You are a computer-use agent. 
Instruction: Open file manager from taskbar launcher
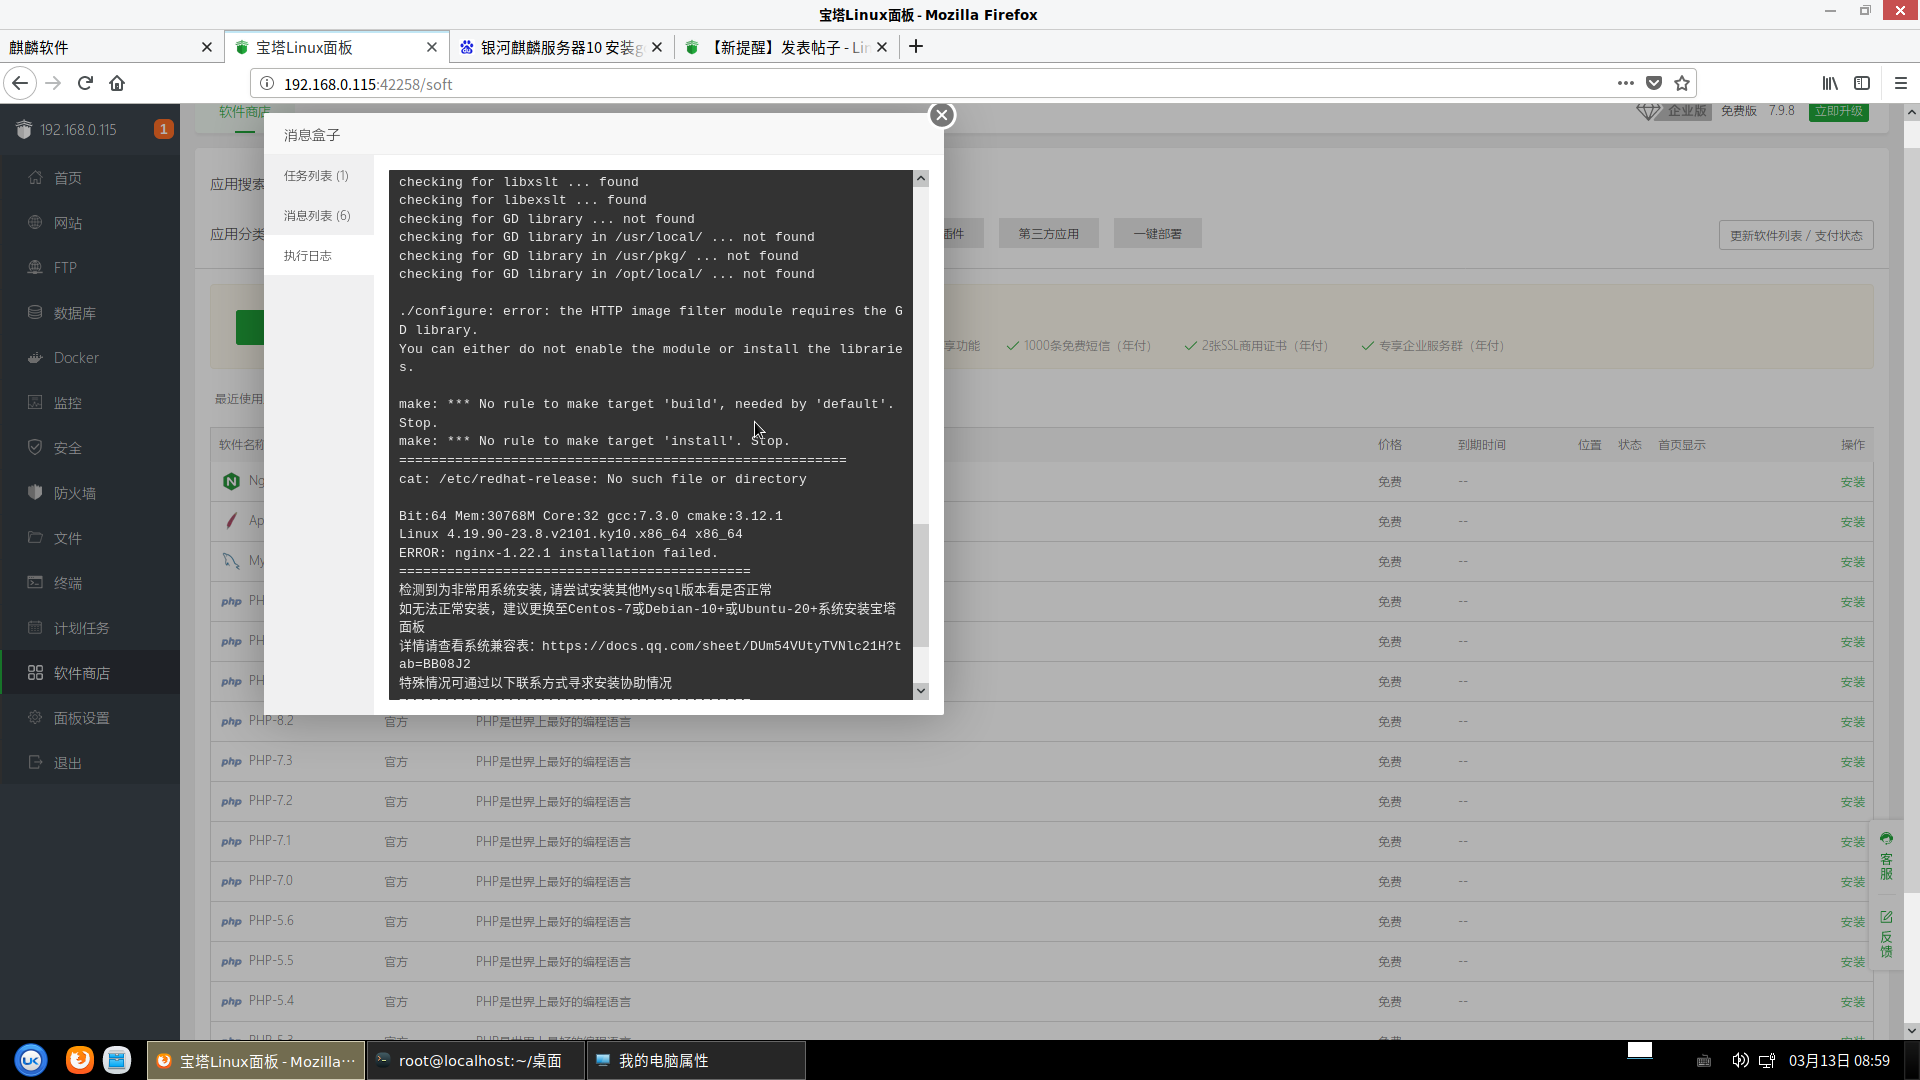117,1059
